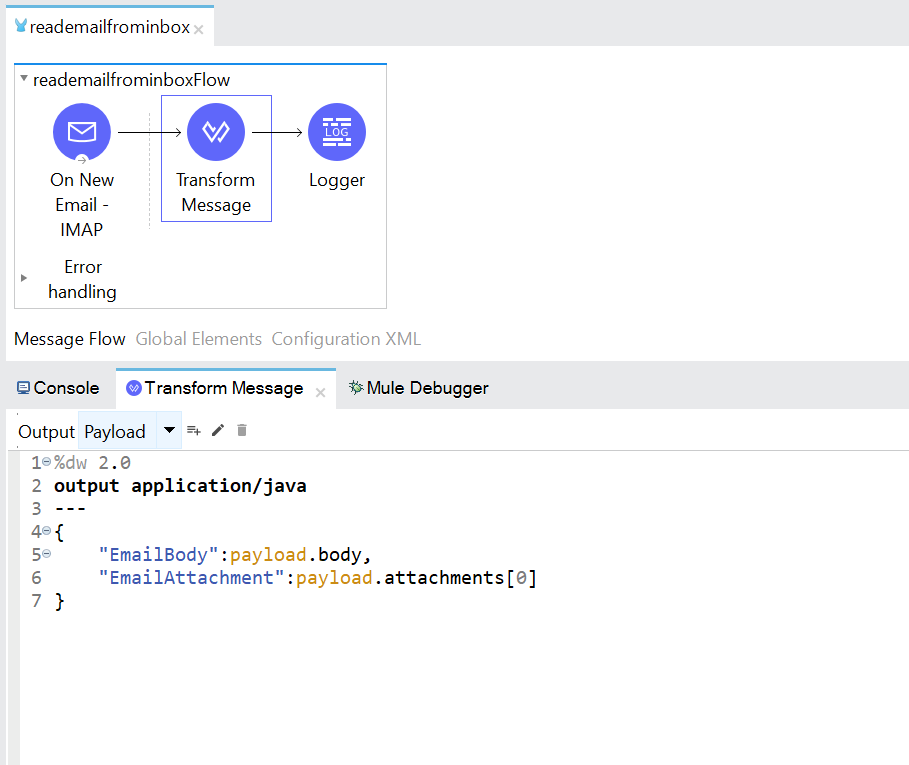Click the Console monitor icon
Image resolution: width=909 pixels, height=765 pixels.
click(23, 388)
